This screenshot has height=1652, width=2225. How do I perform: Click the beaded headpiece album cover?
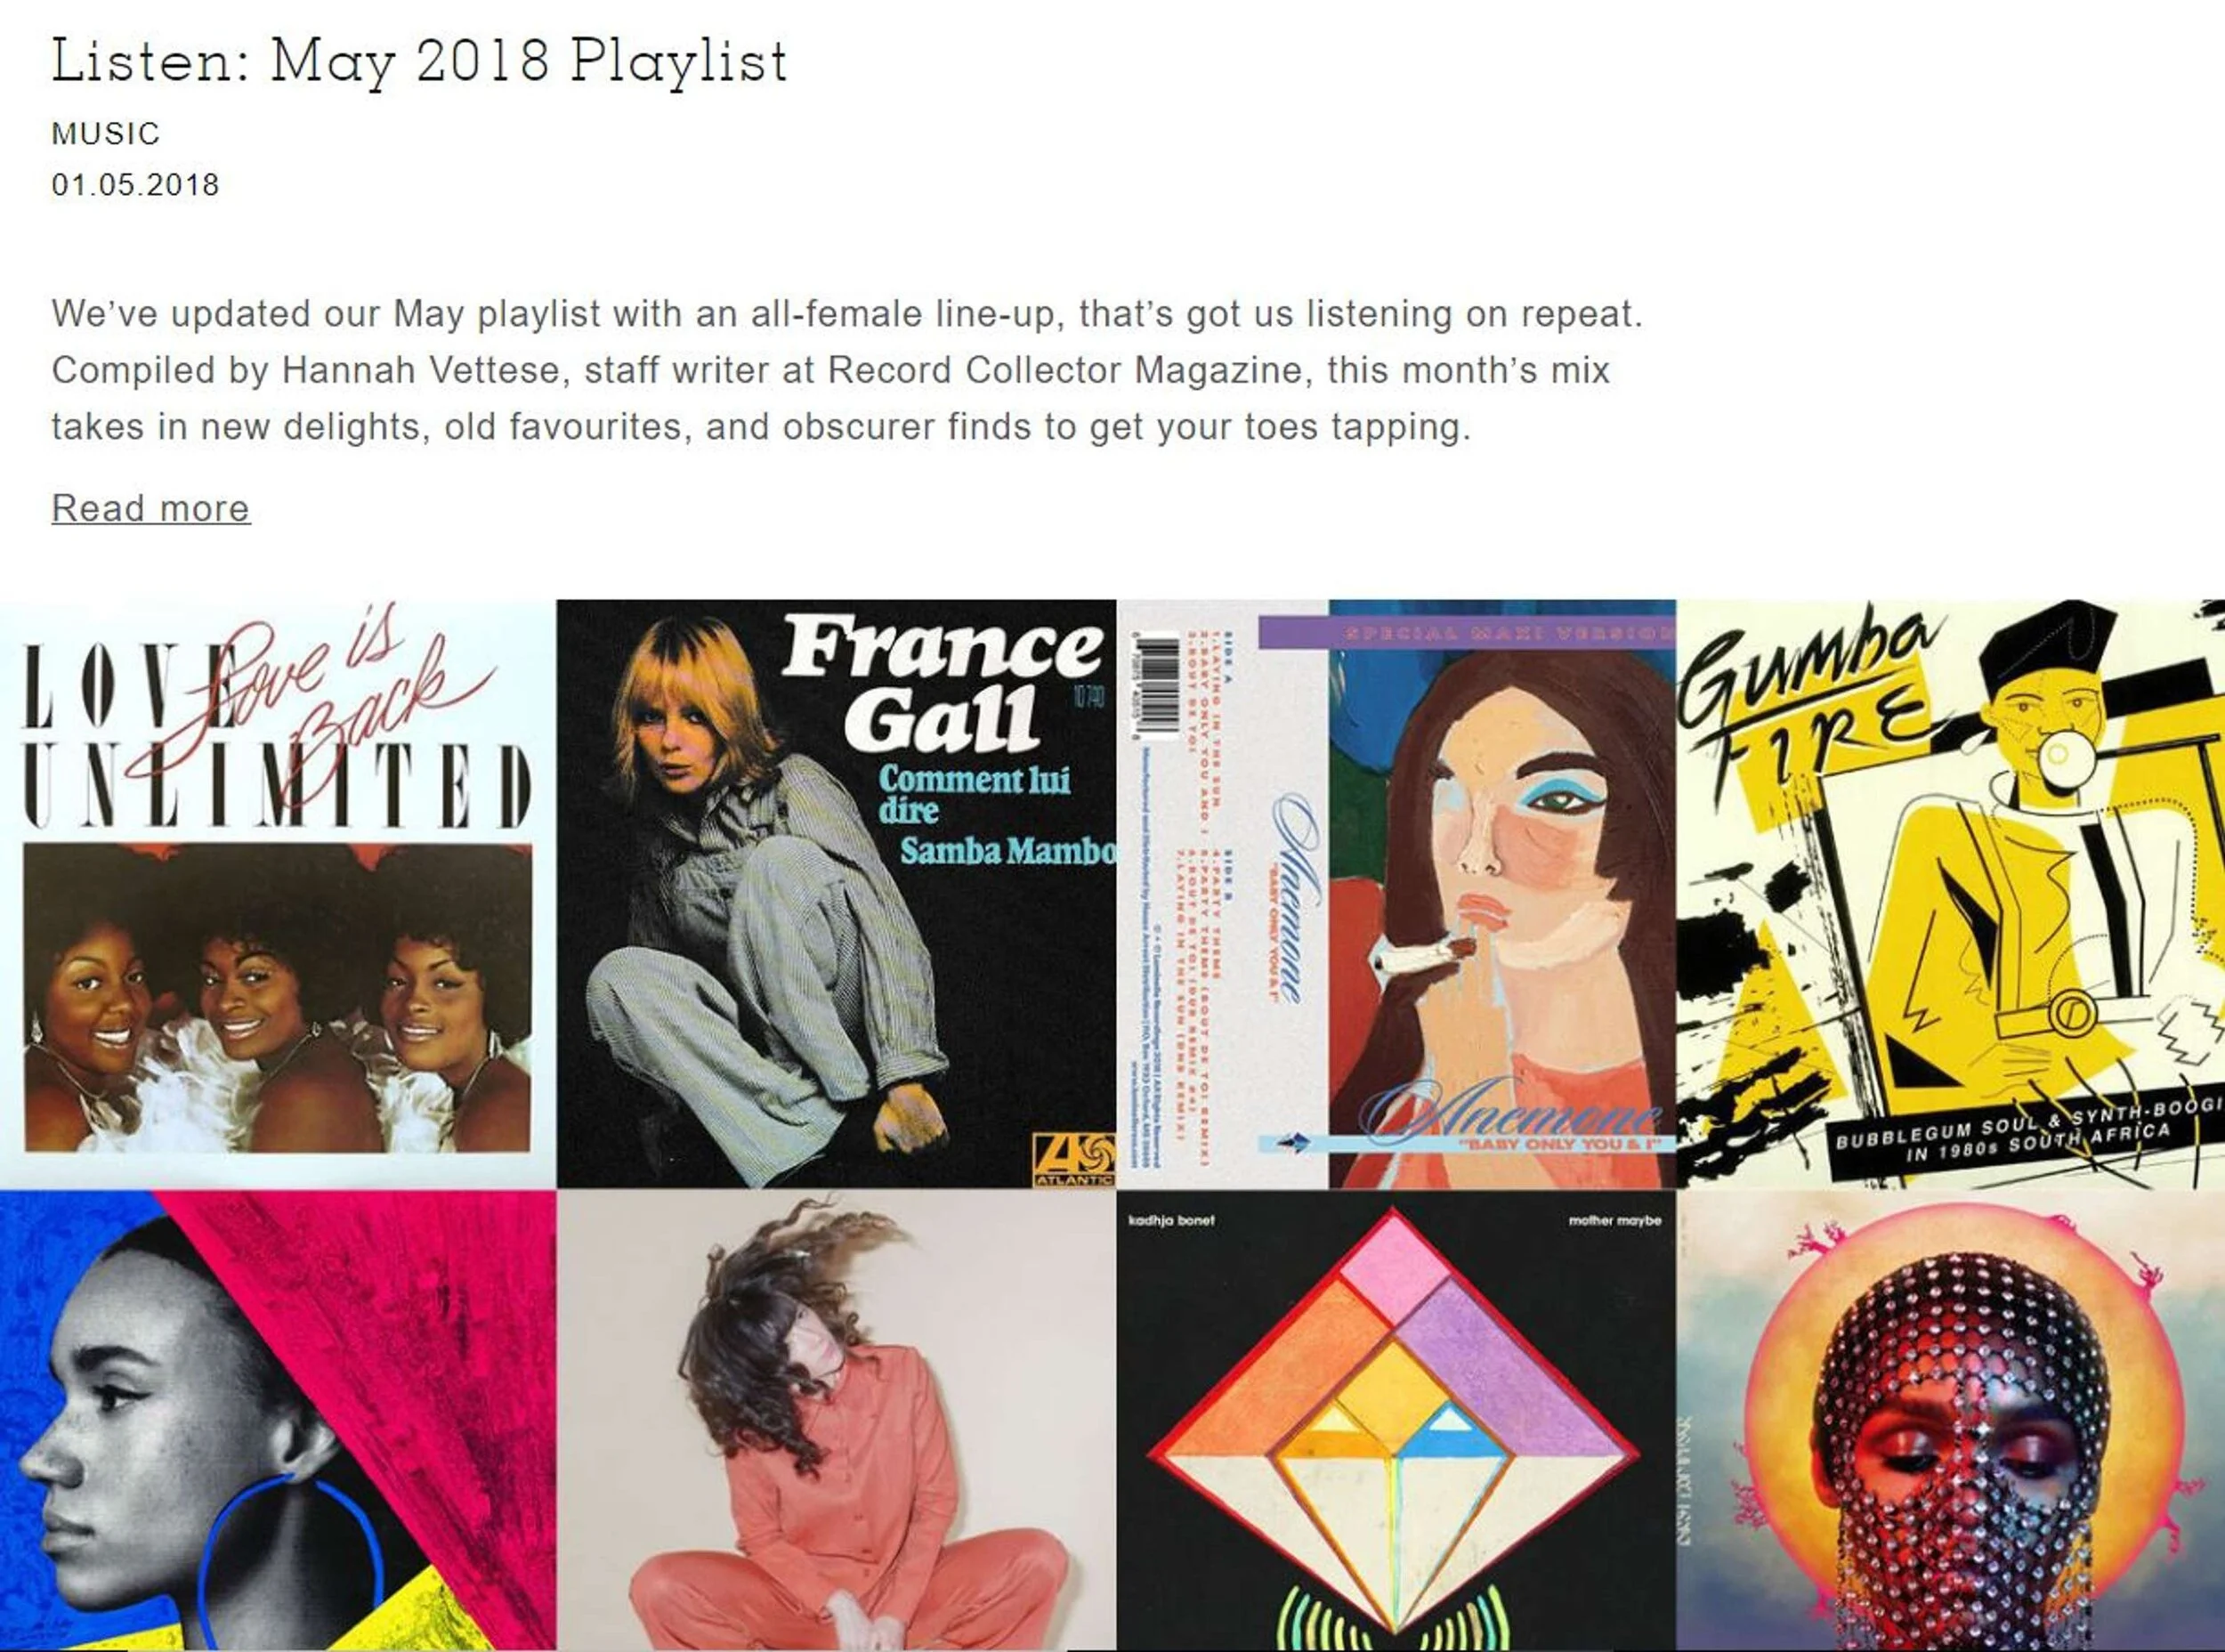[x=1951, y=1420]
